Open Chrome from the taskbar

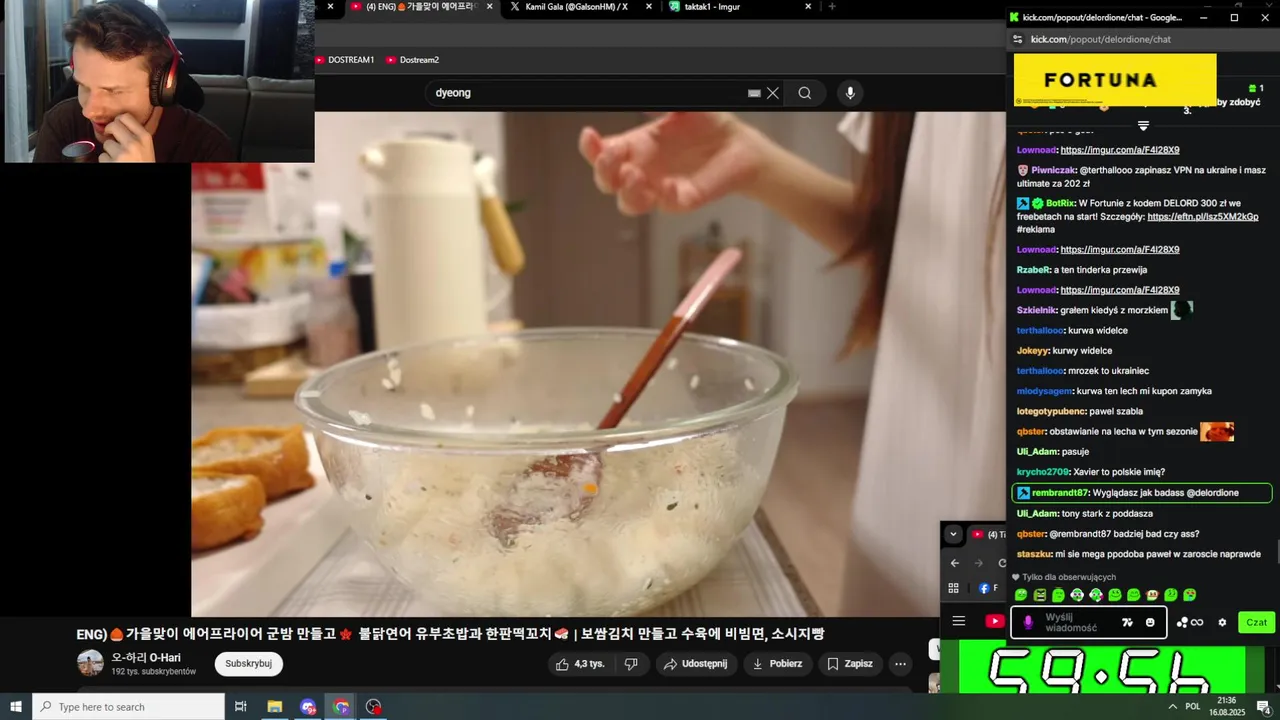(341, 707)
